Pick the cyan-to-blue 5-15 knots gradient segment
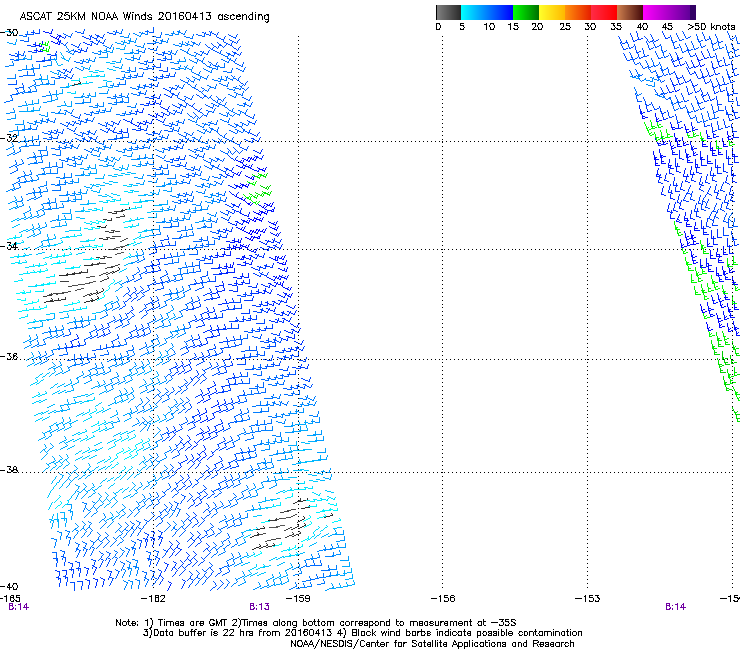 (487, 12)
